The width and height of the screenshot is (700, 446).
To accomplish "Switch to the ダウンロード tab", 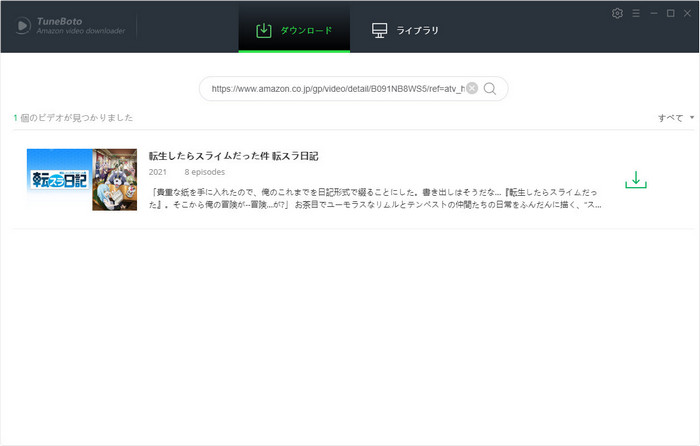I will pyautogui.click(x=294, y=29).
